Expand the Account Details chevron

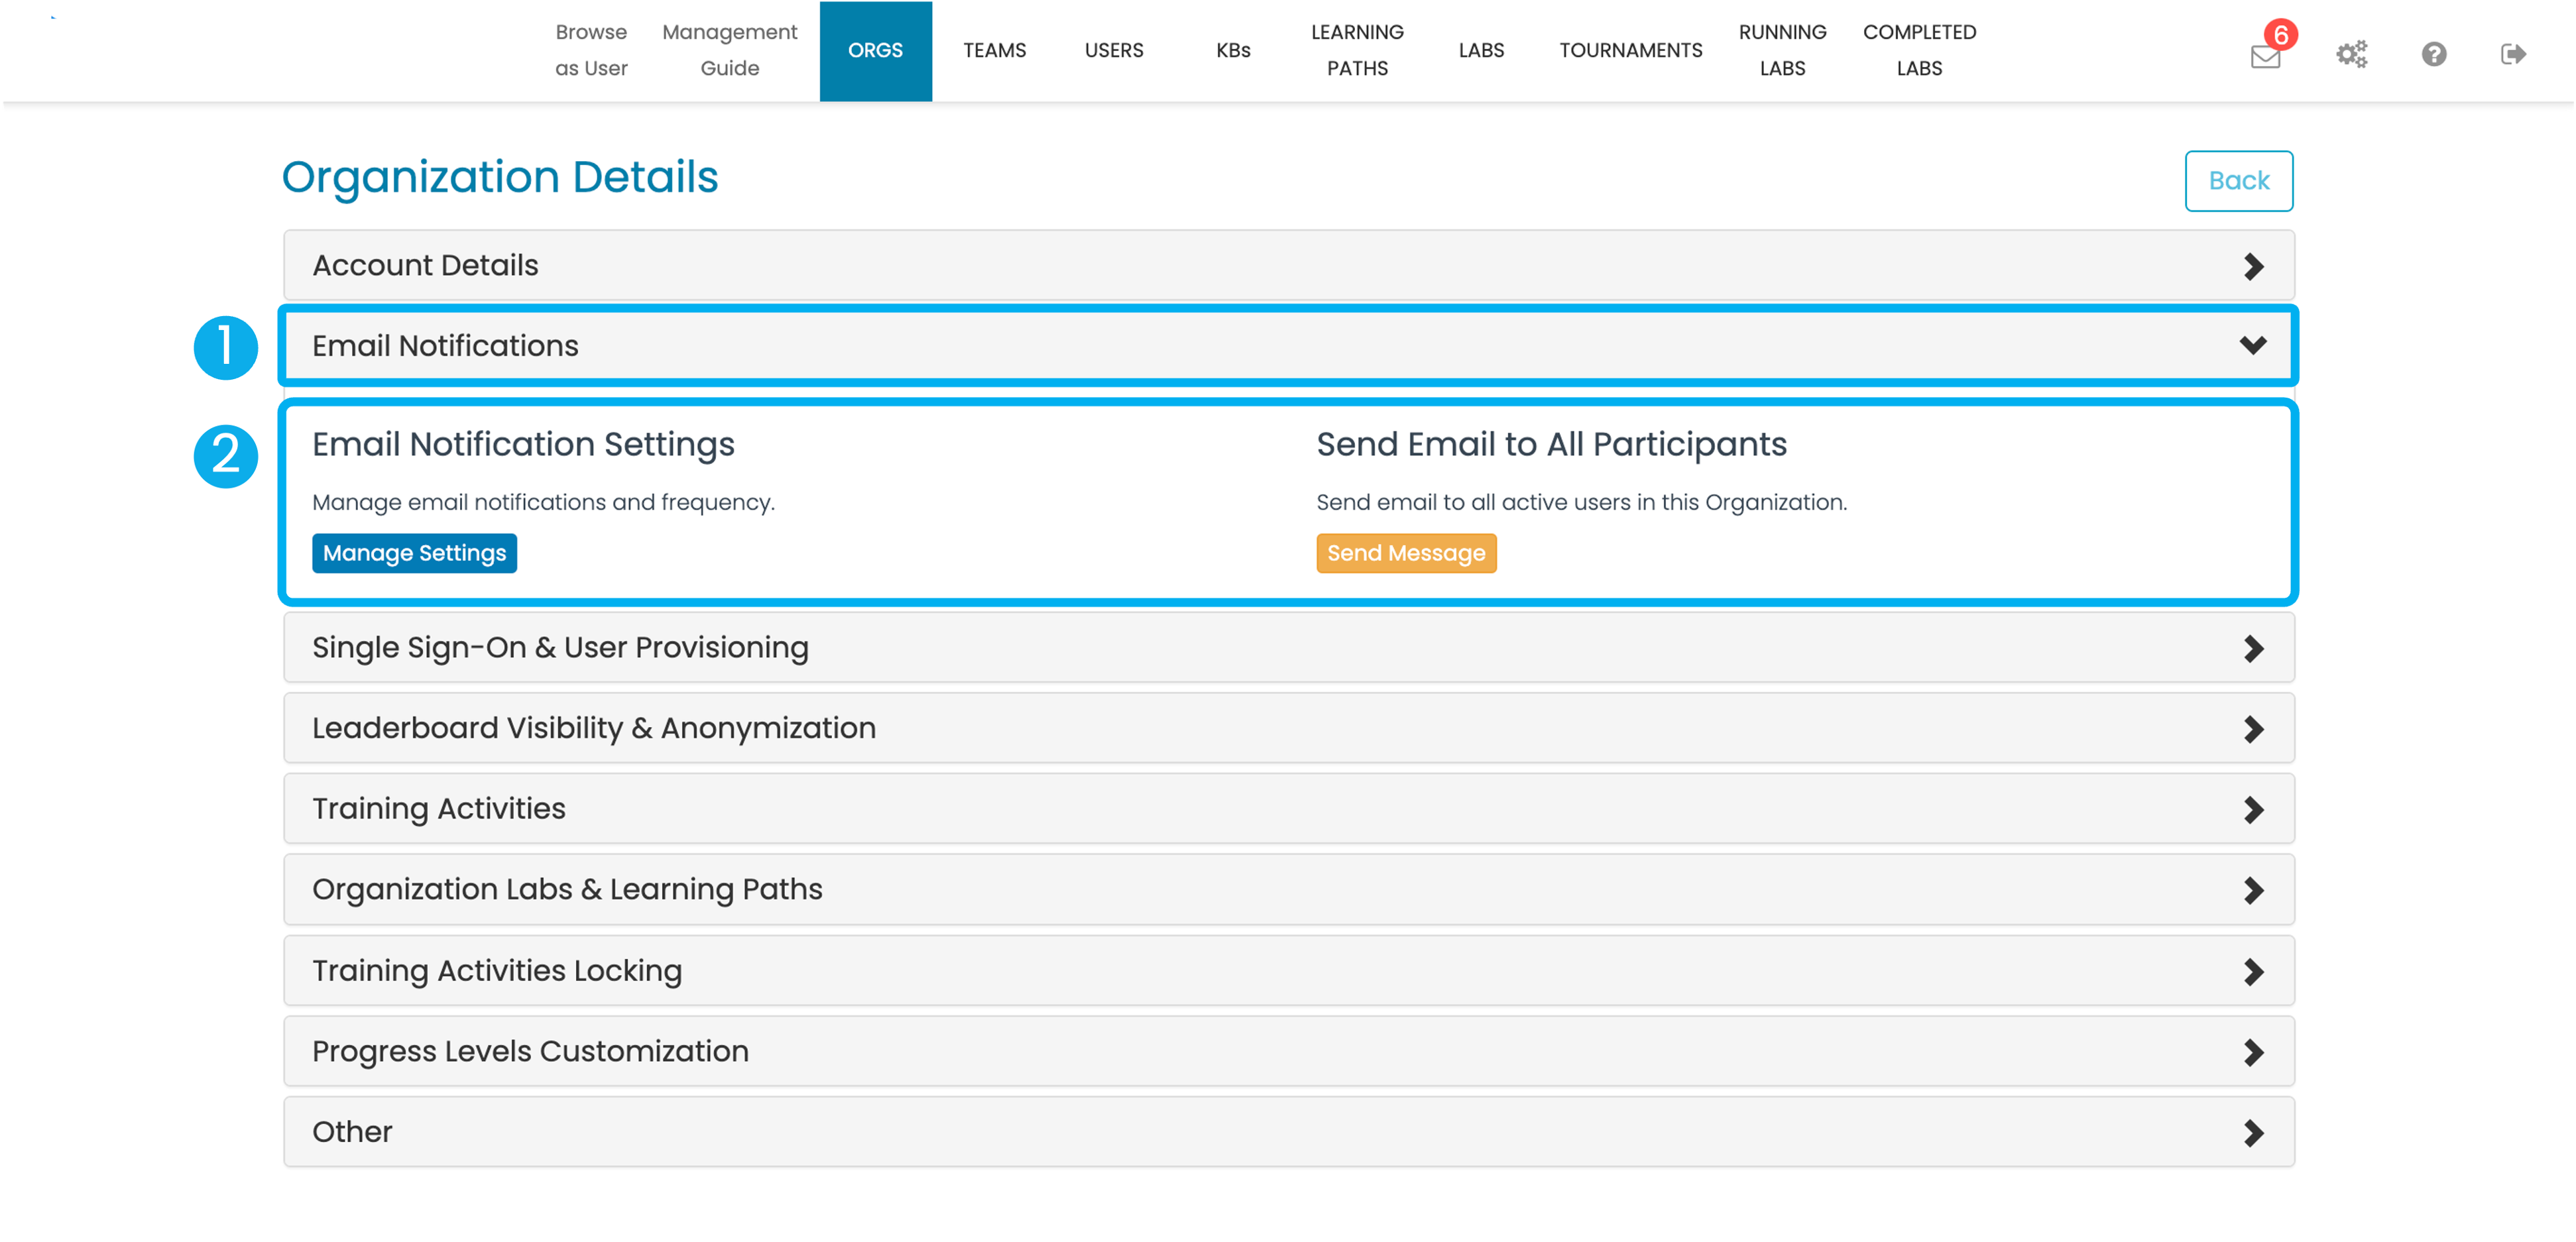tap(2253, 266)
